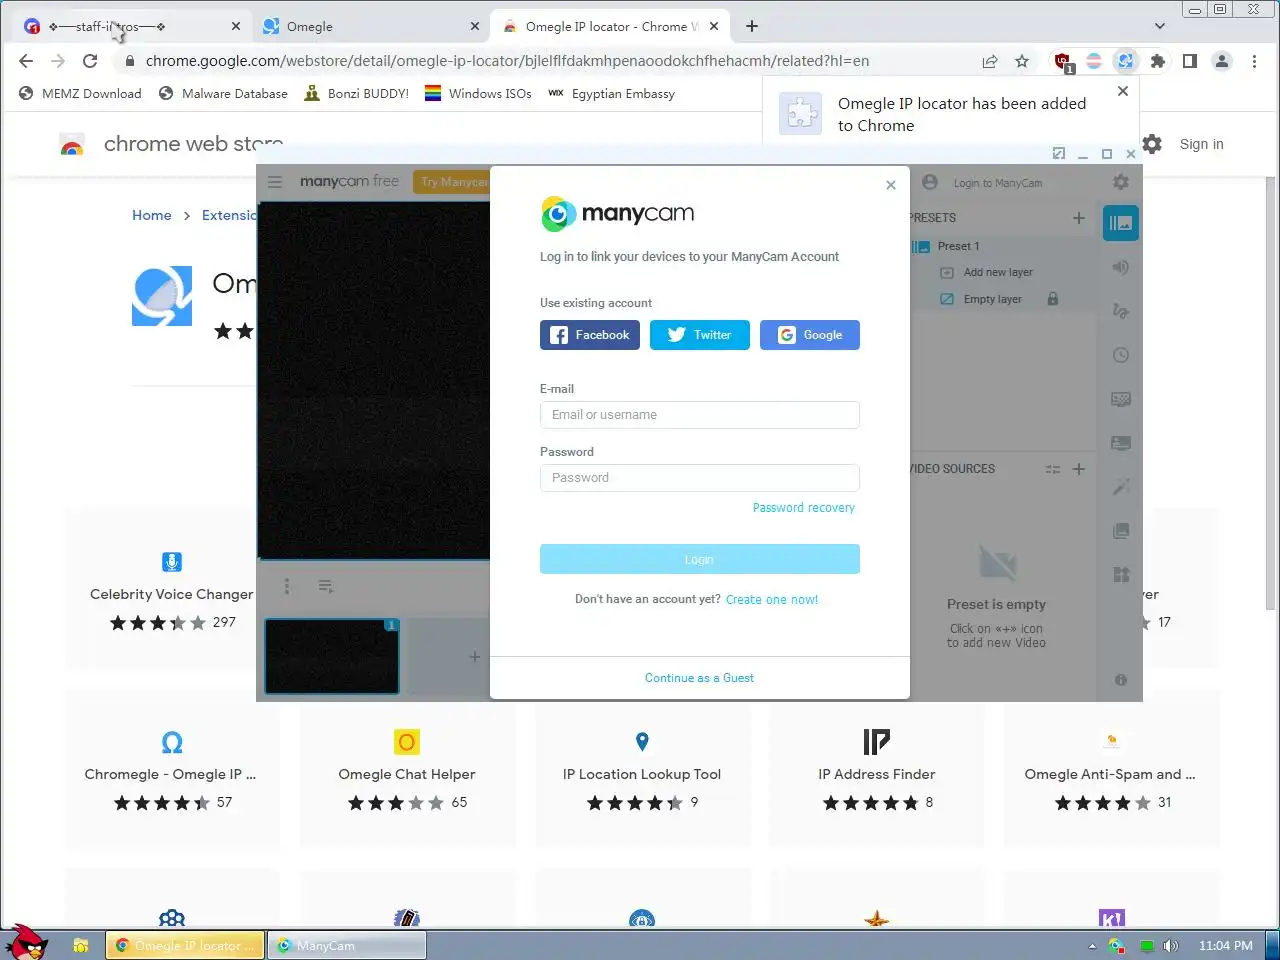Open the Audio panel icon in ManyCam sidebar
Screen dimensions: 1280x960
point(1121,267)
